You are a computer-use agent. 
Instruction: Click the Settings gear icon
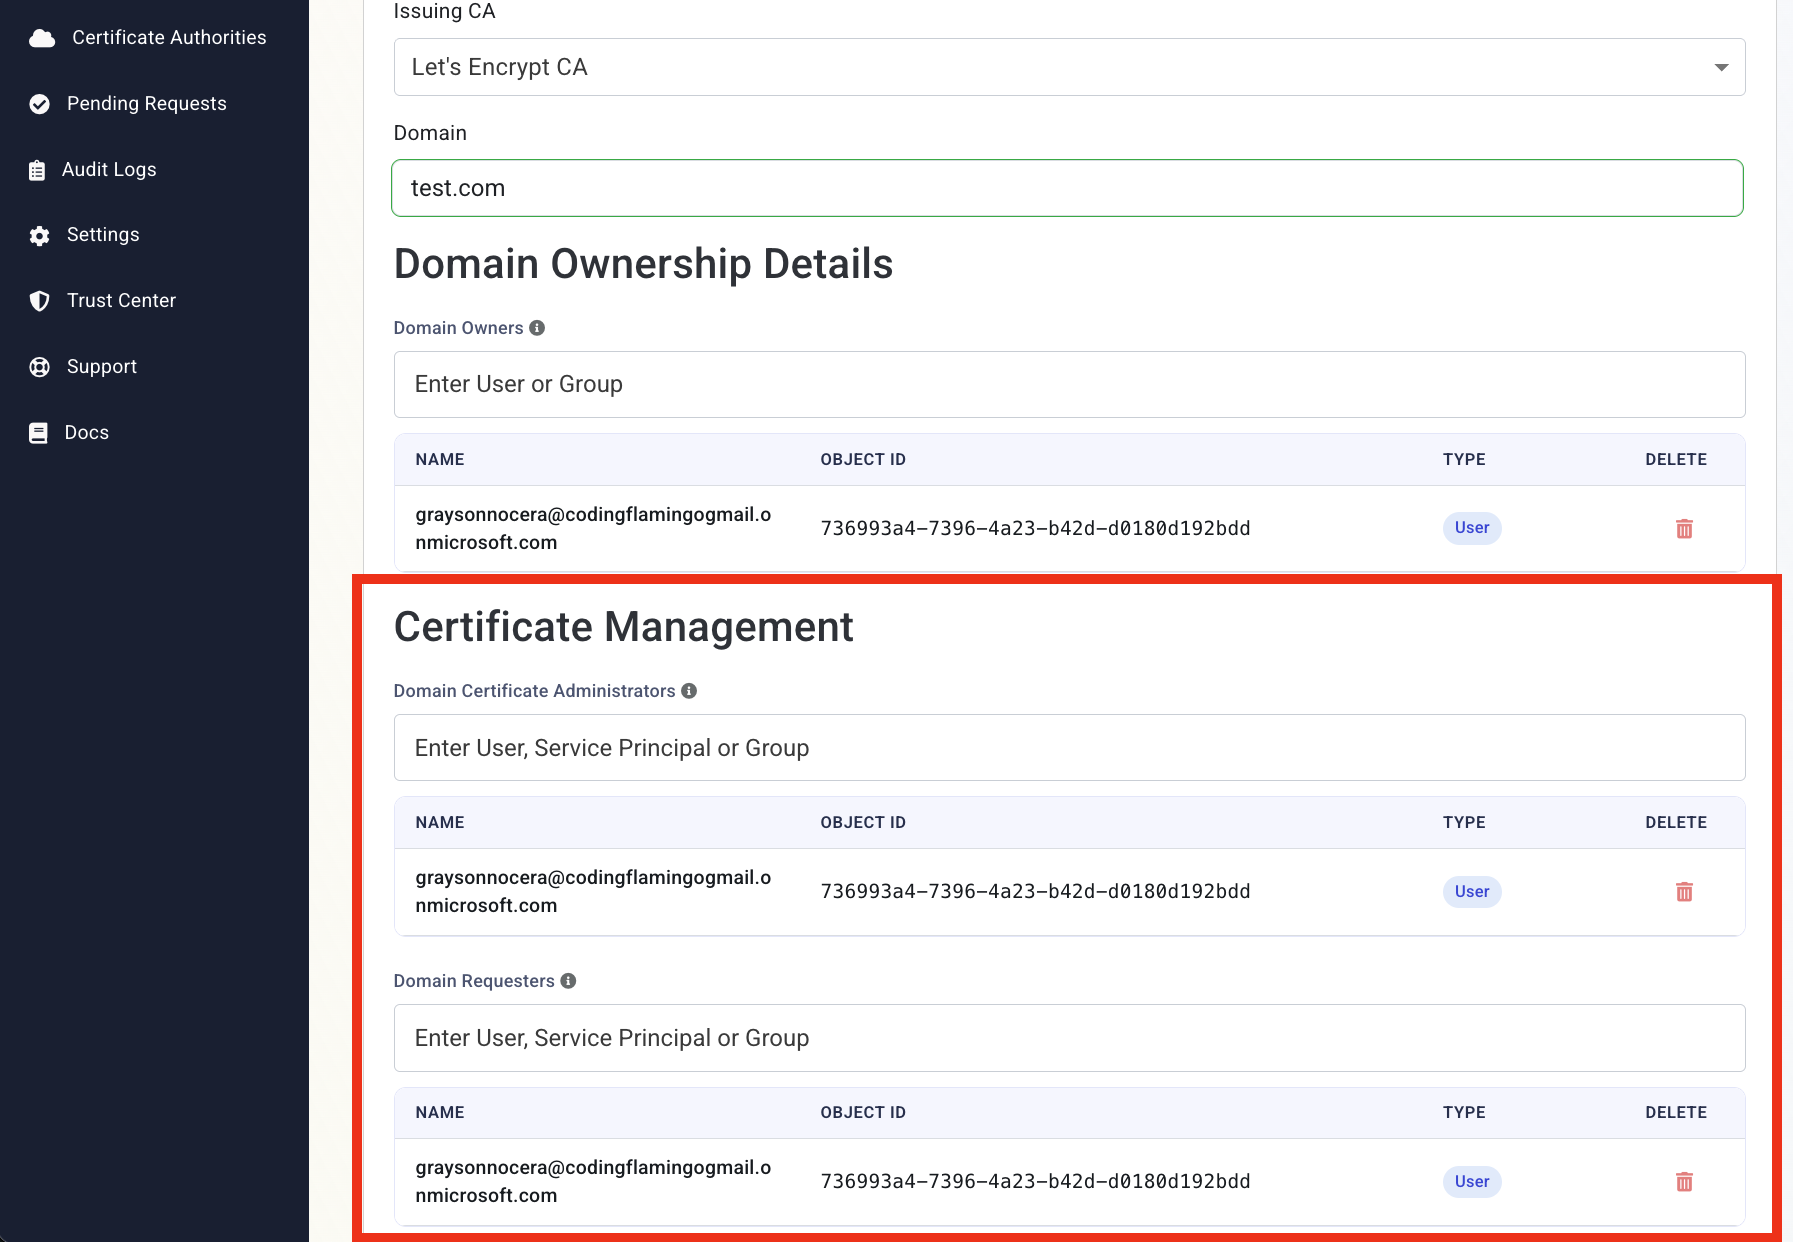(x=40, y=236)
